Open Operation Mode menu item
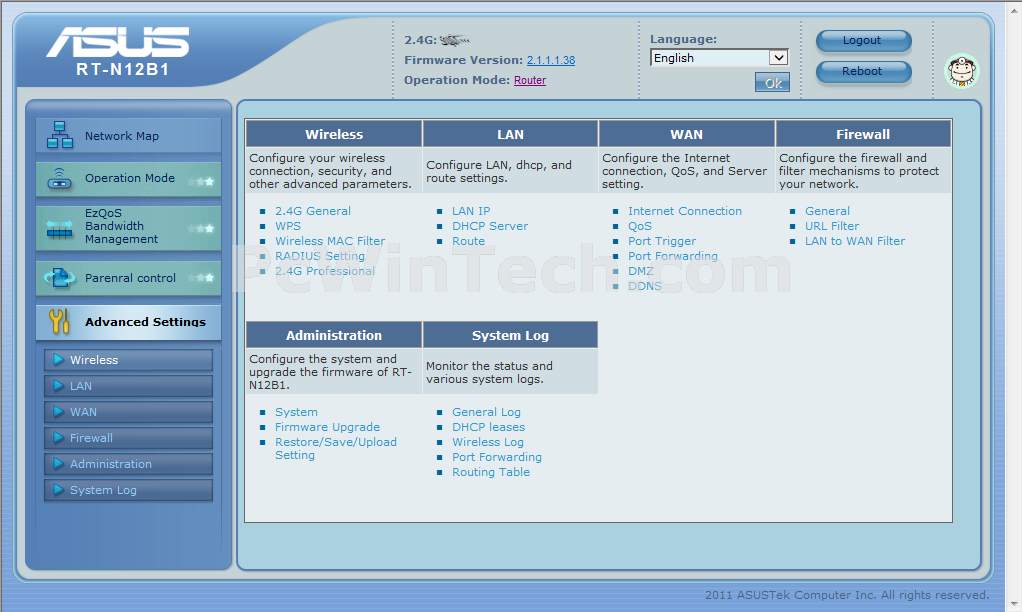This screenshot has height=612, width=1022. point(128,179)
